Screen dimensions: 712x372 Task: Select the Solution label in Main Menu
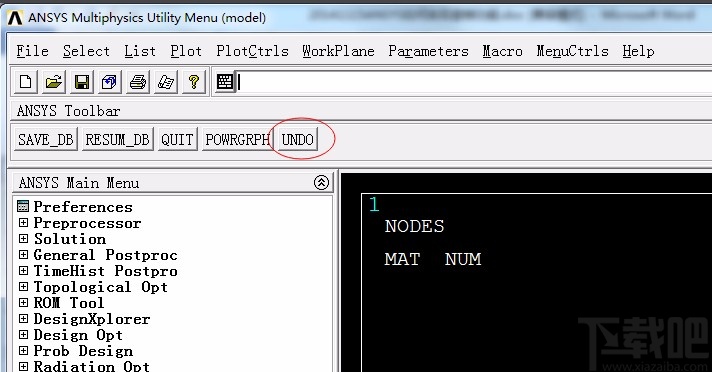pos(70,238)
